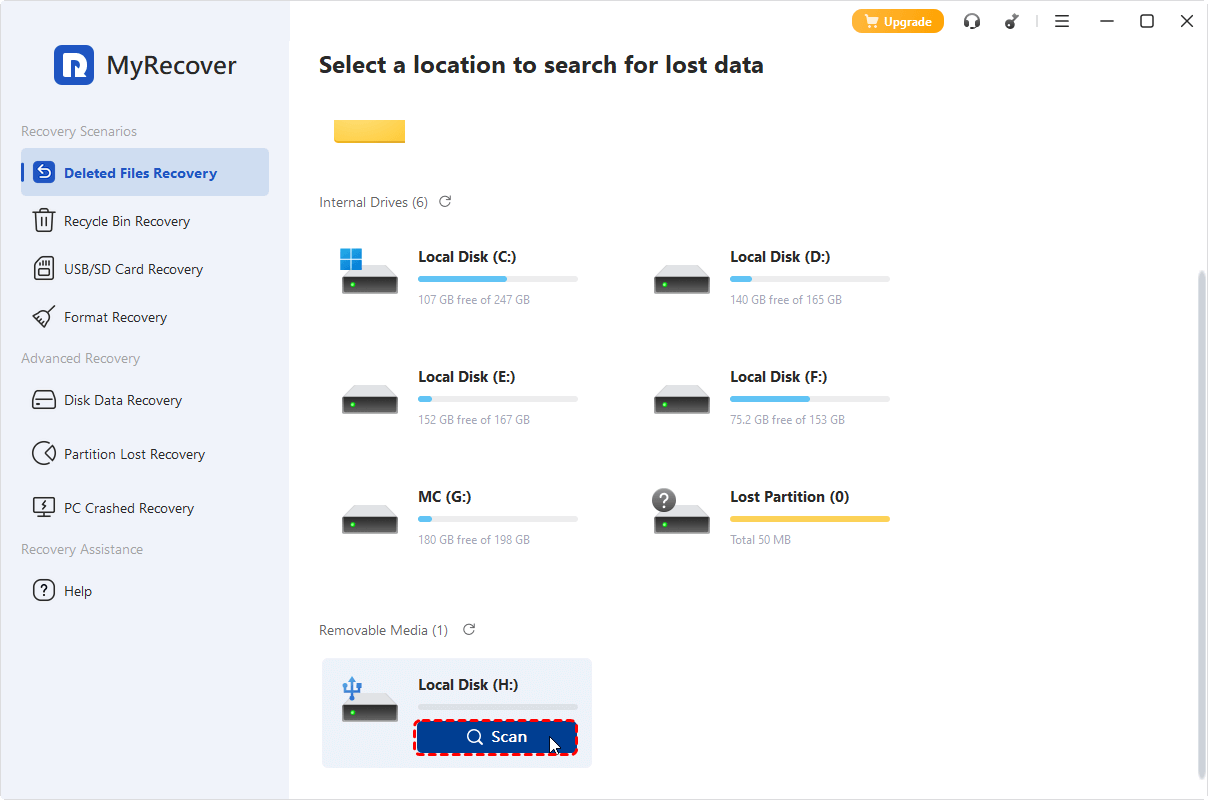Screen dimensions: 1208x800
Task: Open Disk Data Recovery
Action: pos(145,400)
